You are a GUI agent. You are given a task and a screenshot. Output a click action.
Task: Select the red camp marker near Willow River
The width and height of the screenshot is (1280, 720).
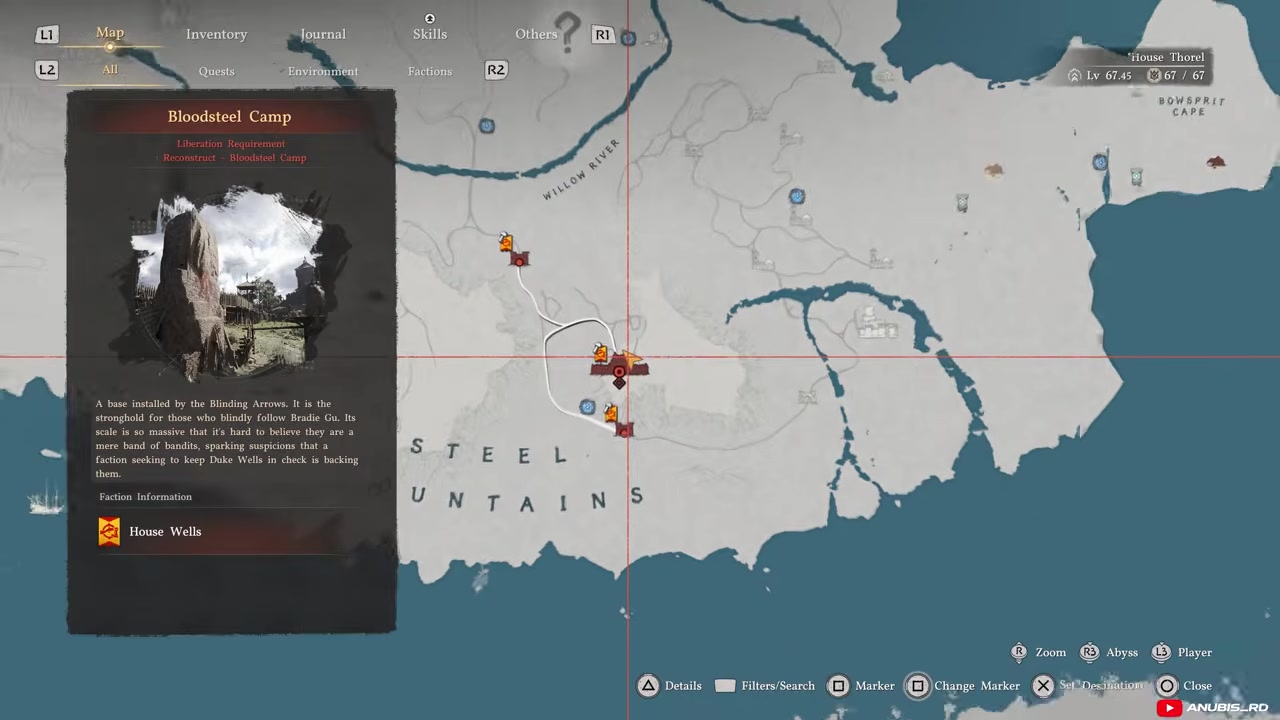(x=519, y=260)
